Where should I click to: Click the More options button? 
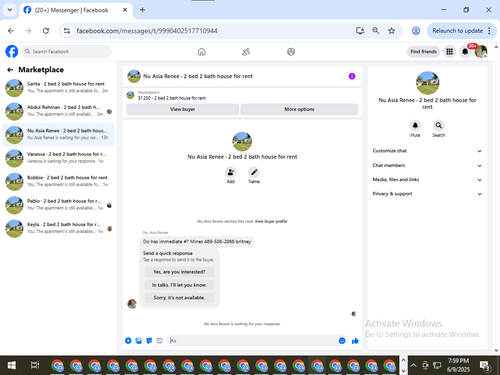299,109
